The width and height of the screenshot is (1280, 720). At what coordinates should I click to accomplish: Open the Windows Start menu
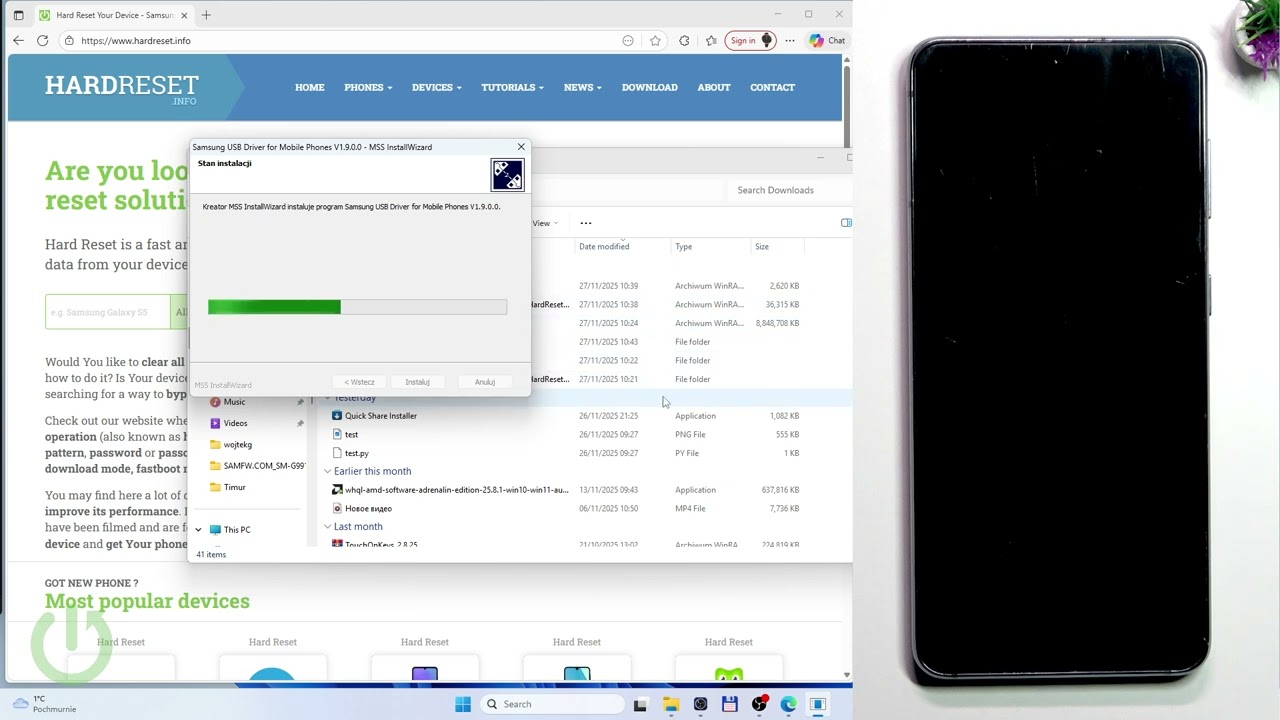(x=463, y=704)
